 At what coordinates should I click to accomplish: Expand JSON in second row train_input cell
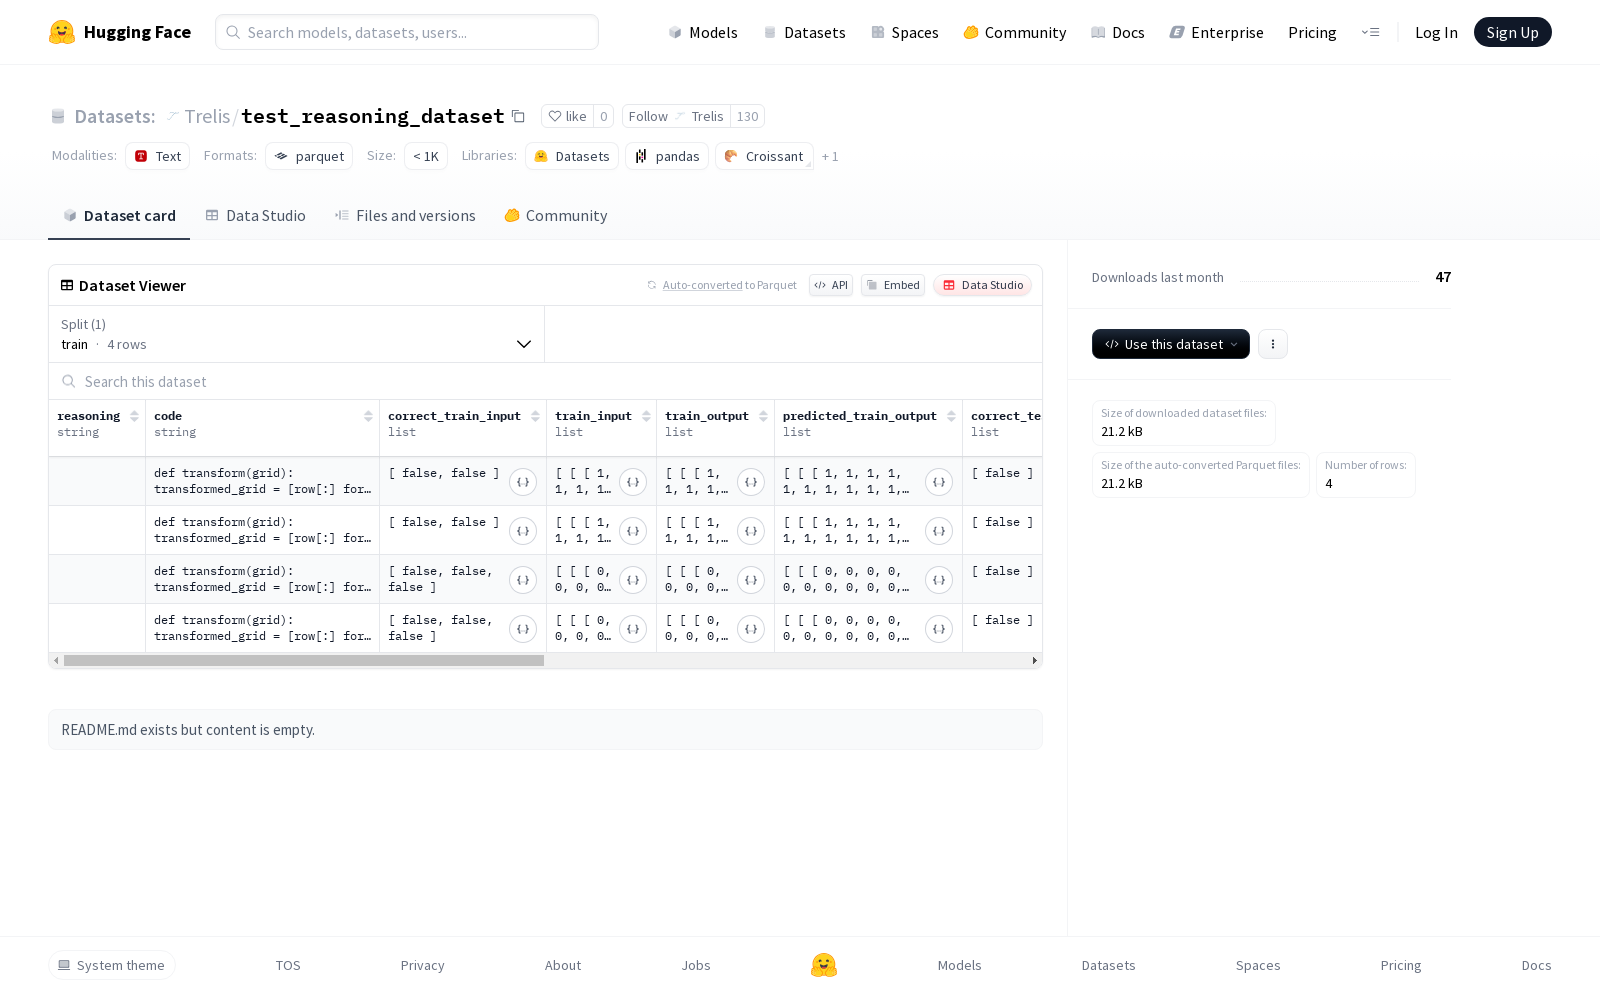pos(633,531)
